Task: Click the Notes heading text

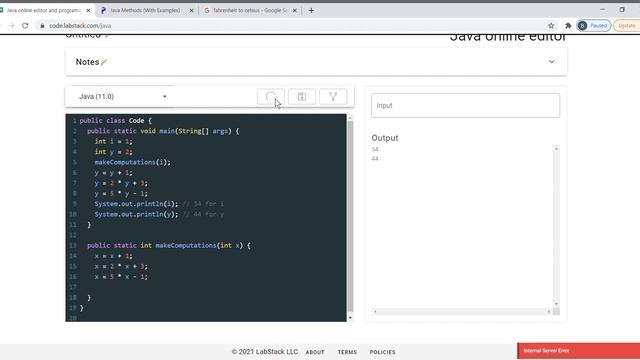Action: 87,62
